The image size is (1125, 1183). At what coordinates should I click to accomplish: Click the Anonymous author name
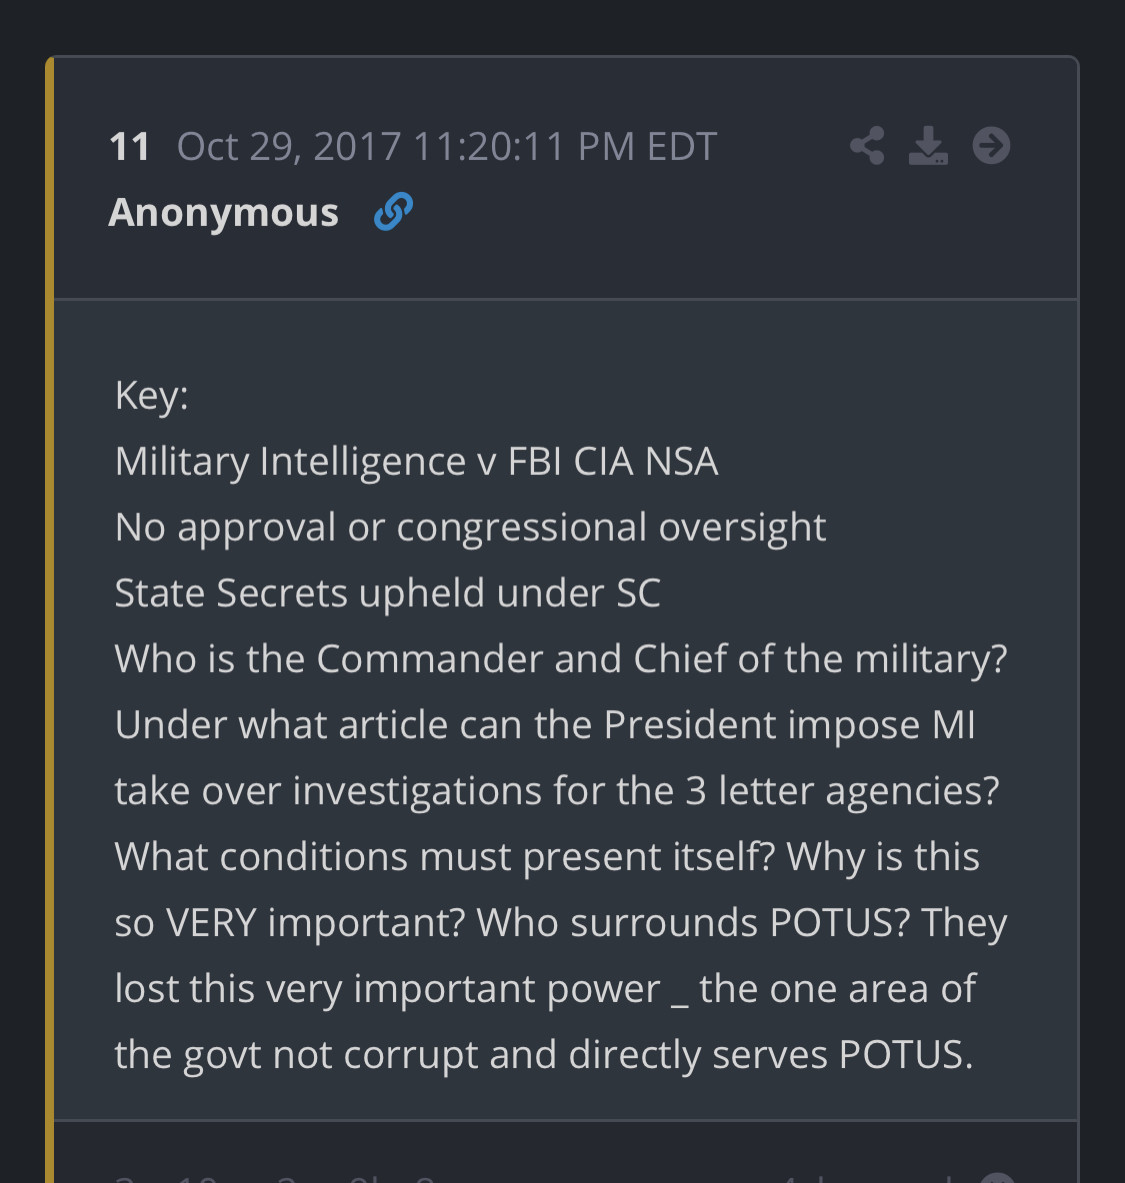223,212
